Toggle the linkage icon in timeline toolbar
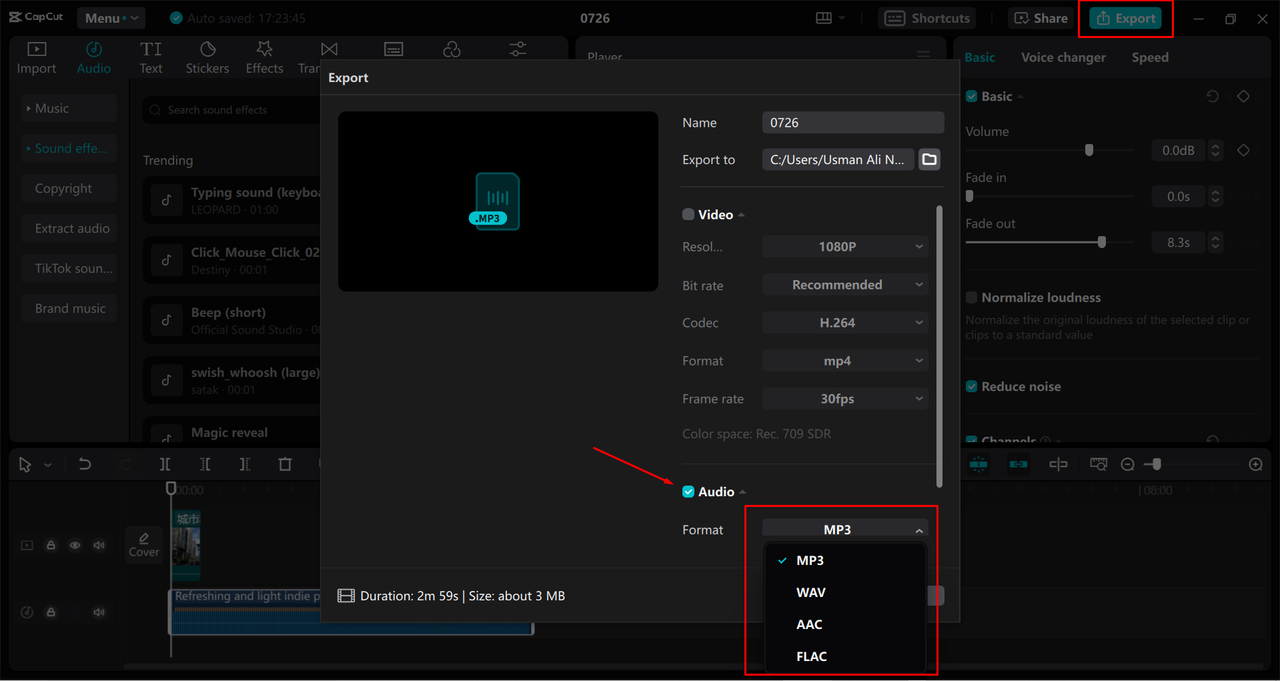Screen dimensions: 1280x681 [1018, 464]
